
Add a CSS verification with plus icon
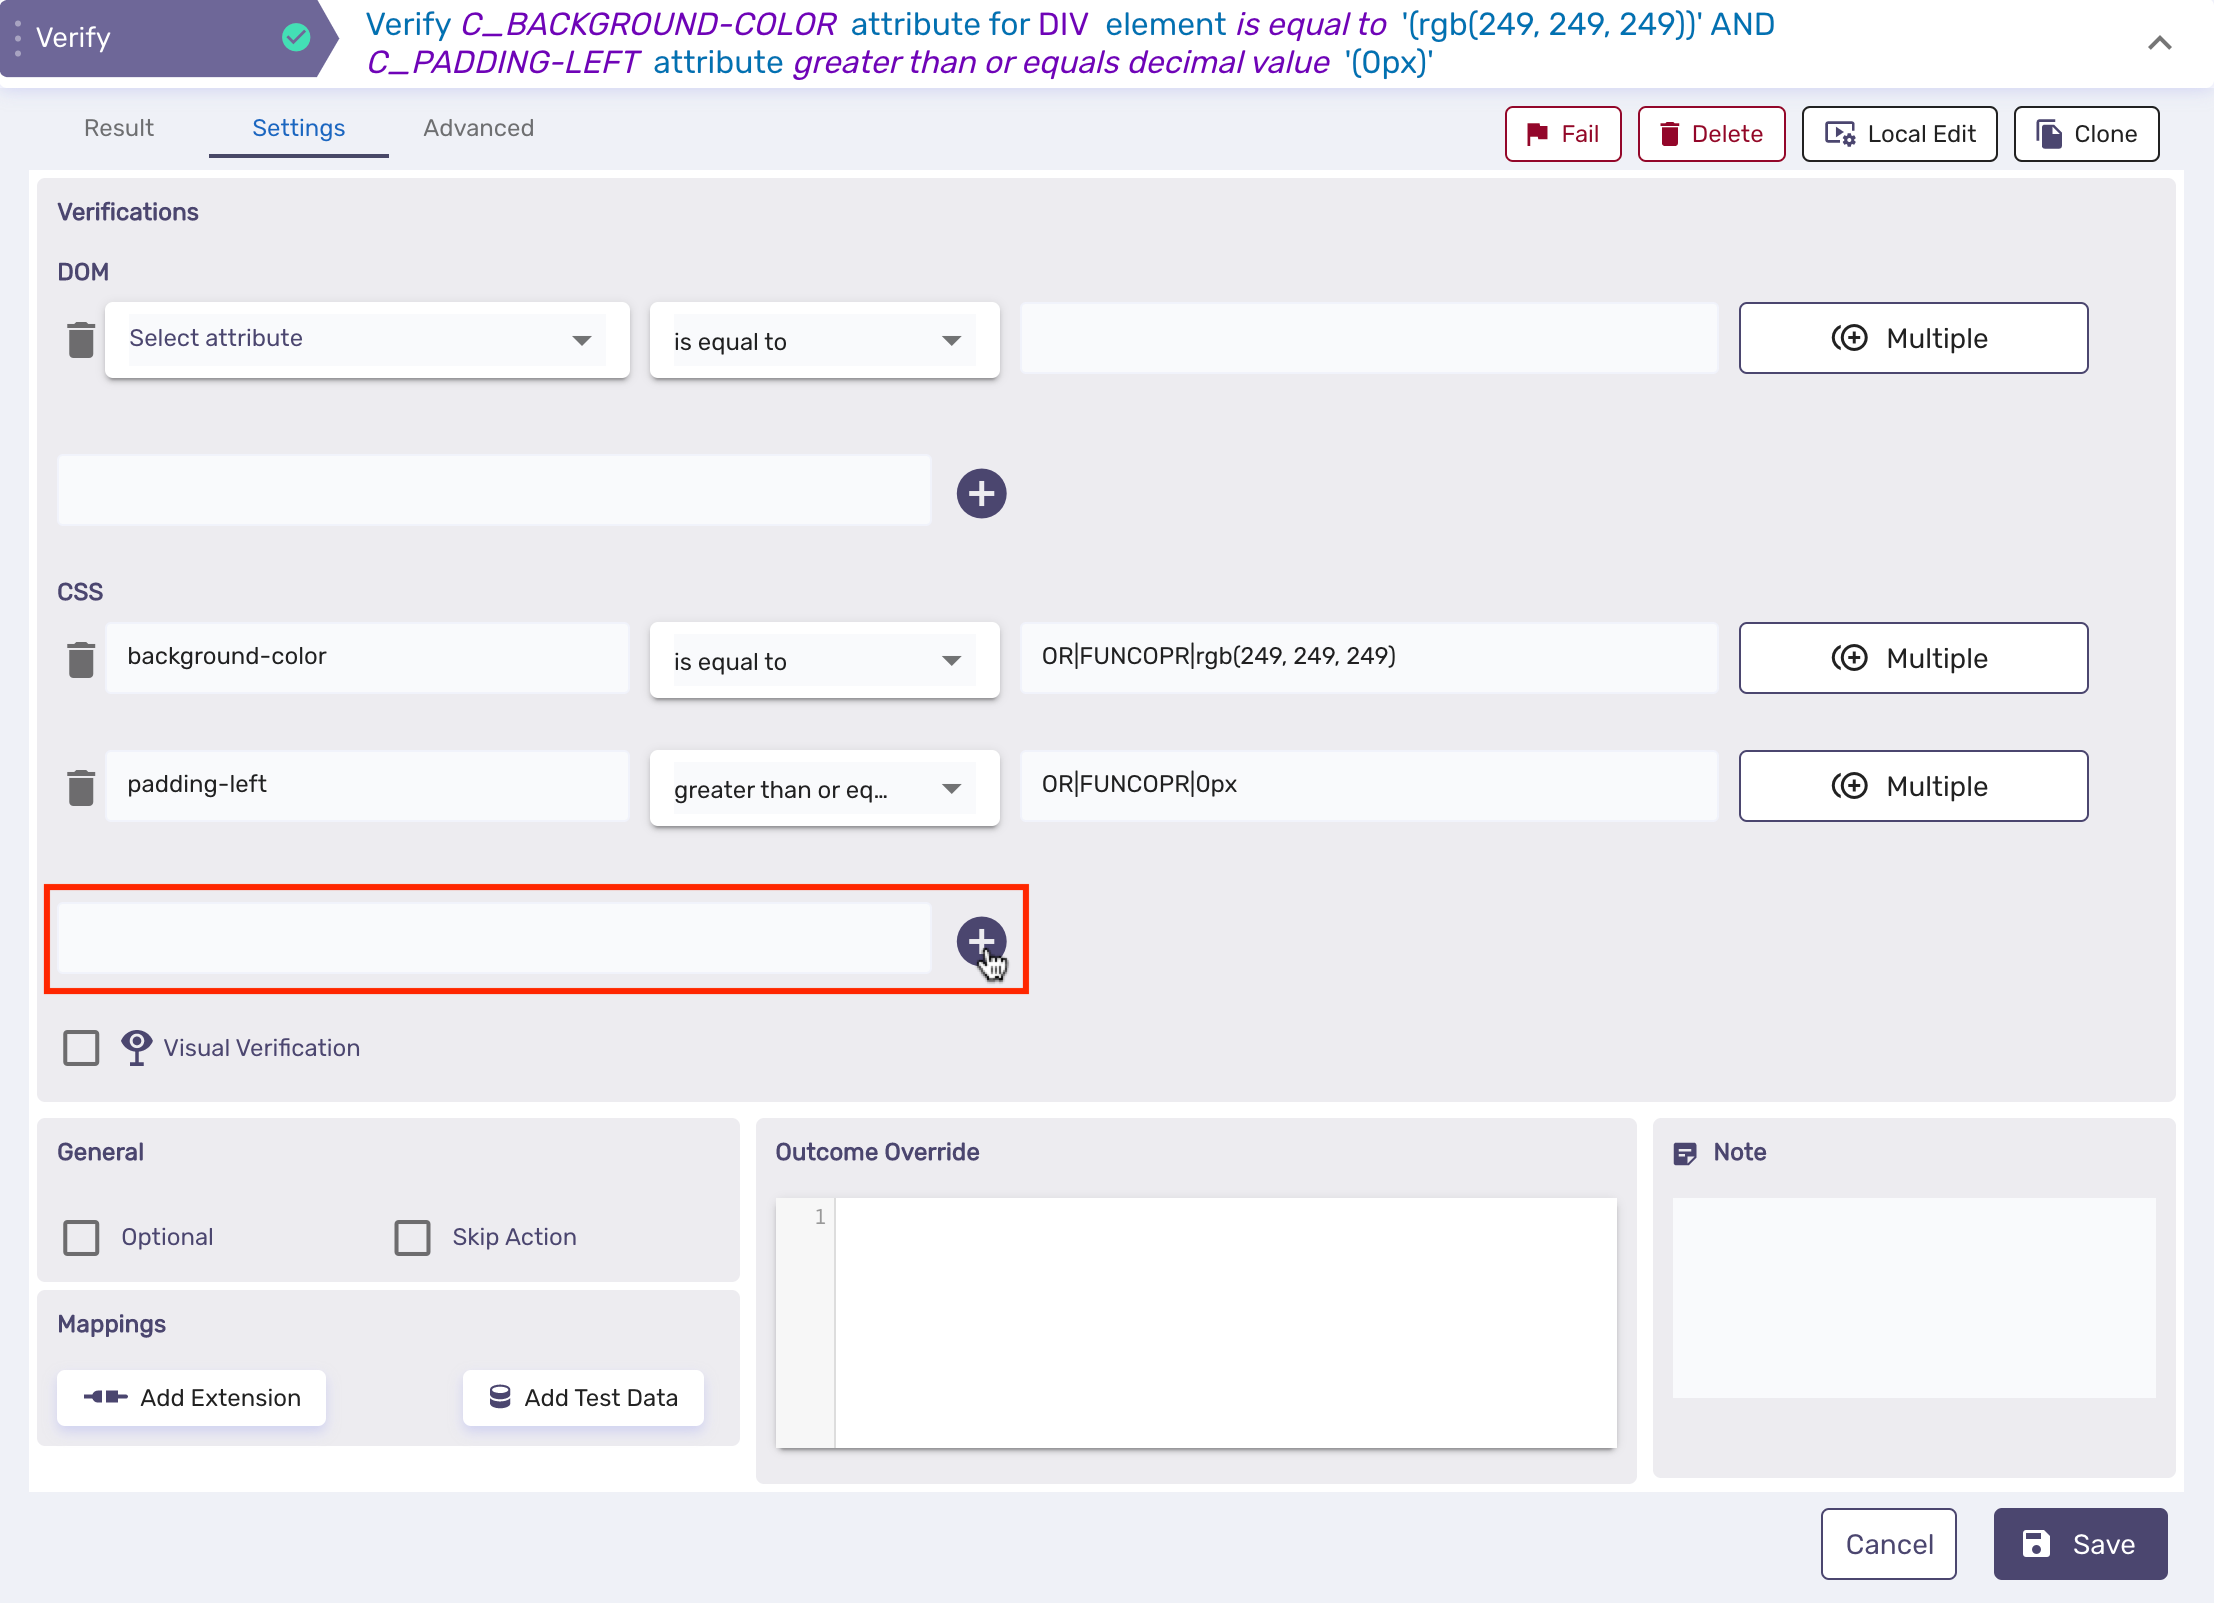981,941
